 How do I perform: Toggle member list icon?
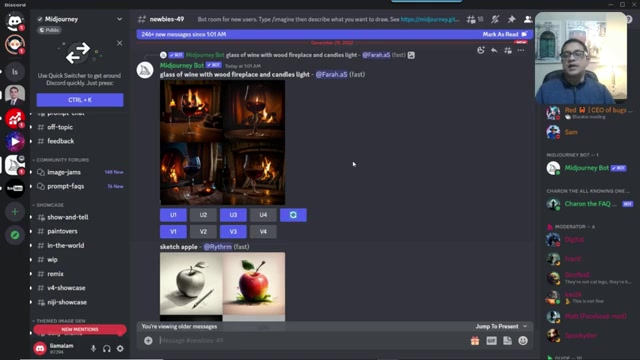click(x=528, y=19)
